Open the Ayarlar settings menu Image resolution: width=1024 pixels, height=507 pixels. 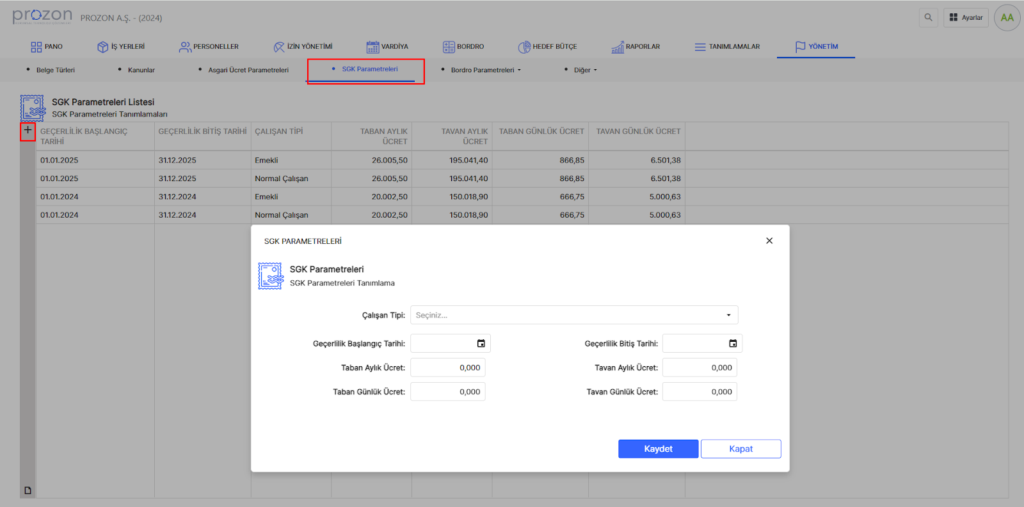[x=965, y=18]
